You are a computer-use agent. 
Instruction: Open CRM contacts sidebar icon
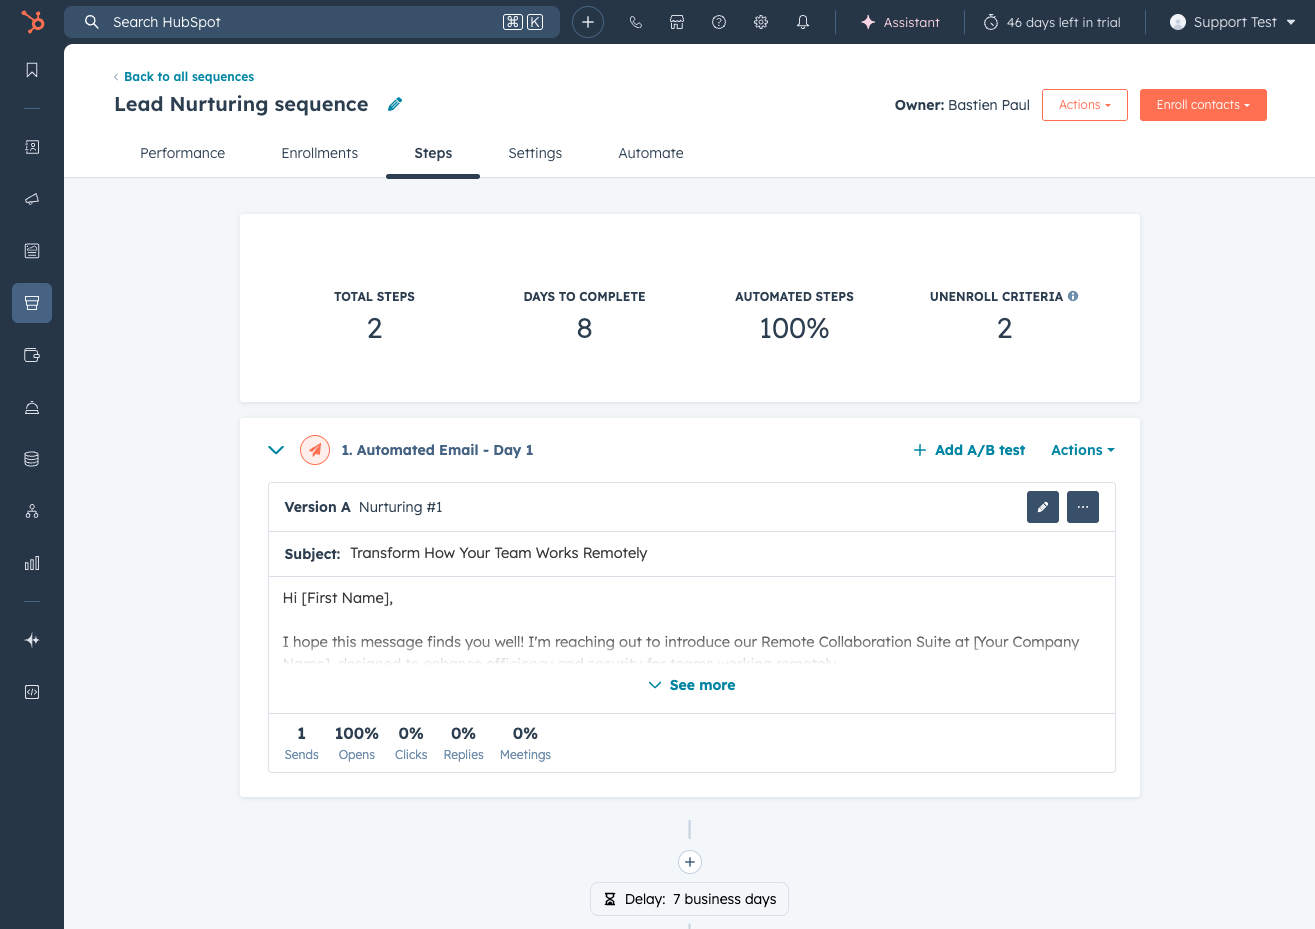pos(32,147)
